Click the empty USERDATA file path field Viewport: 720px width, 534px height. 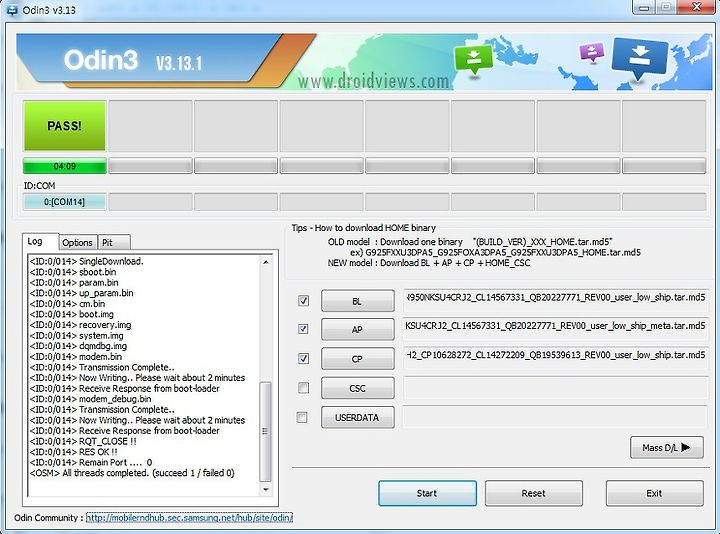click(556, 417)
